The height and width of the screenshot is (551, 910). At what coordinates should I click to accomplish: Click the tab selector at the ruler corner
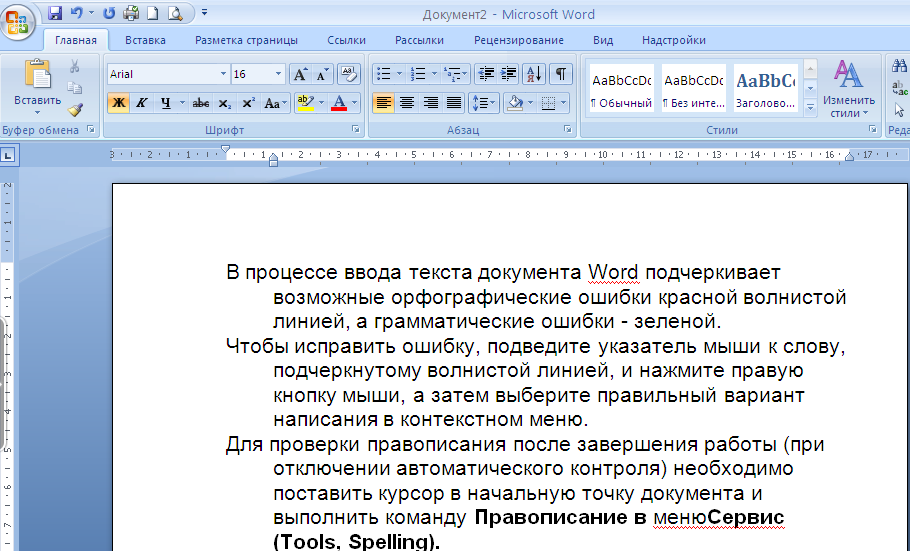pyautogui.click(x=9, y=155)
